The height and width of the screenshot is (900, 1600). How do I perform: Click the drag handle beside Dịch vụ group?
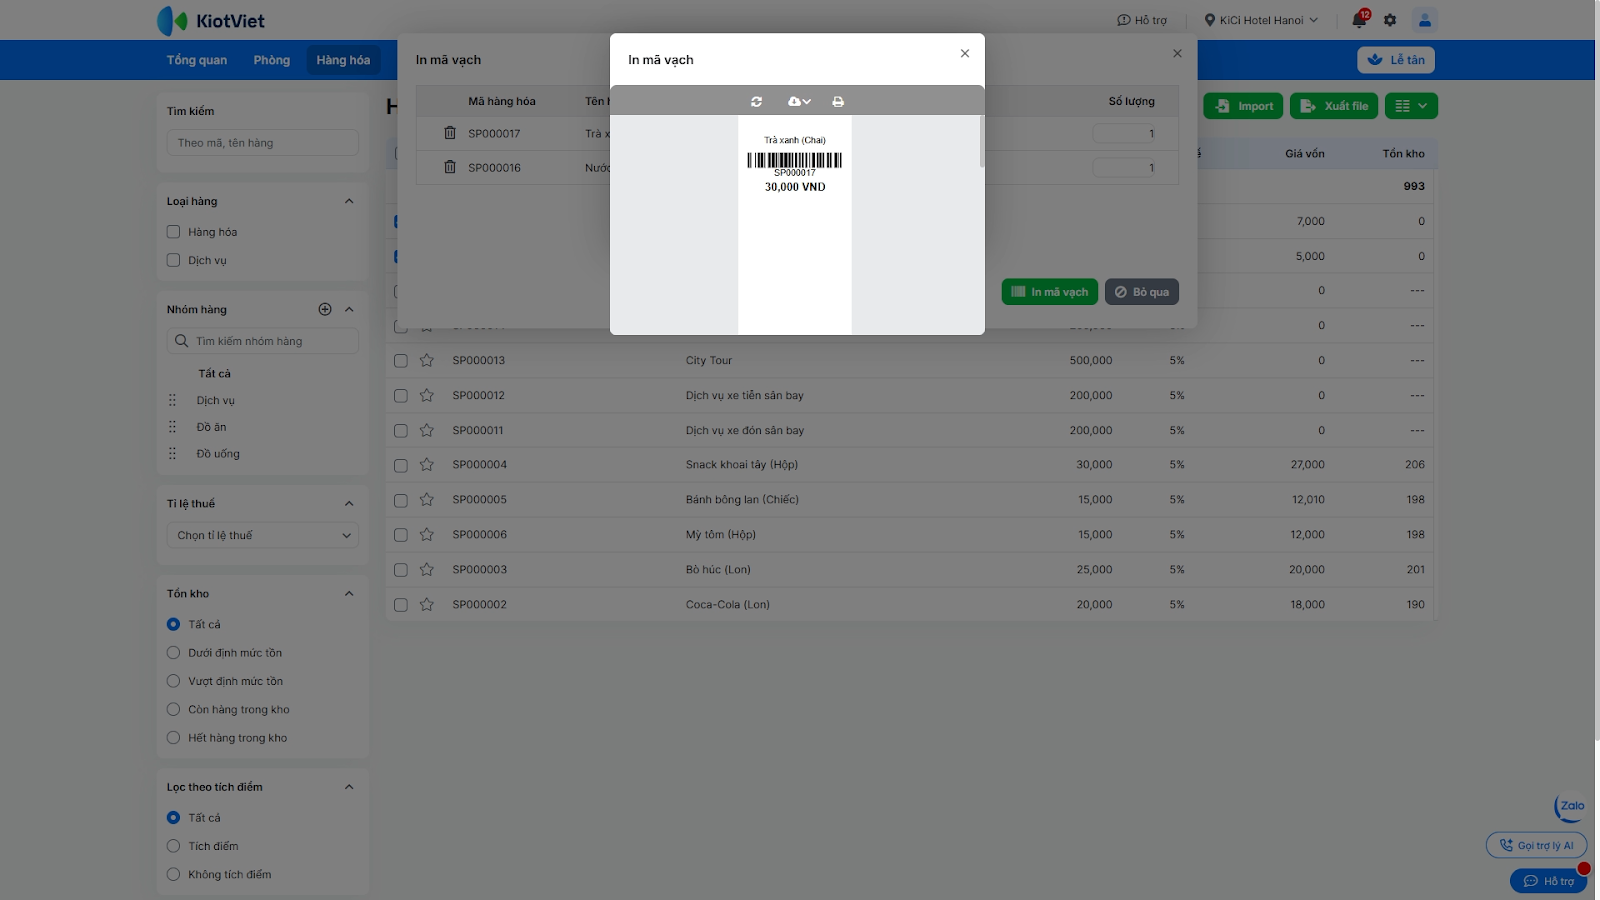tap(172, 400)
